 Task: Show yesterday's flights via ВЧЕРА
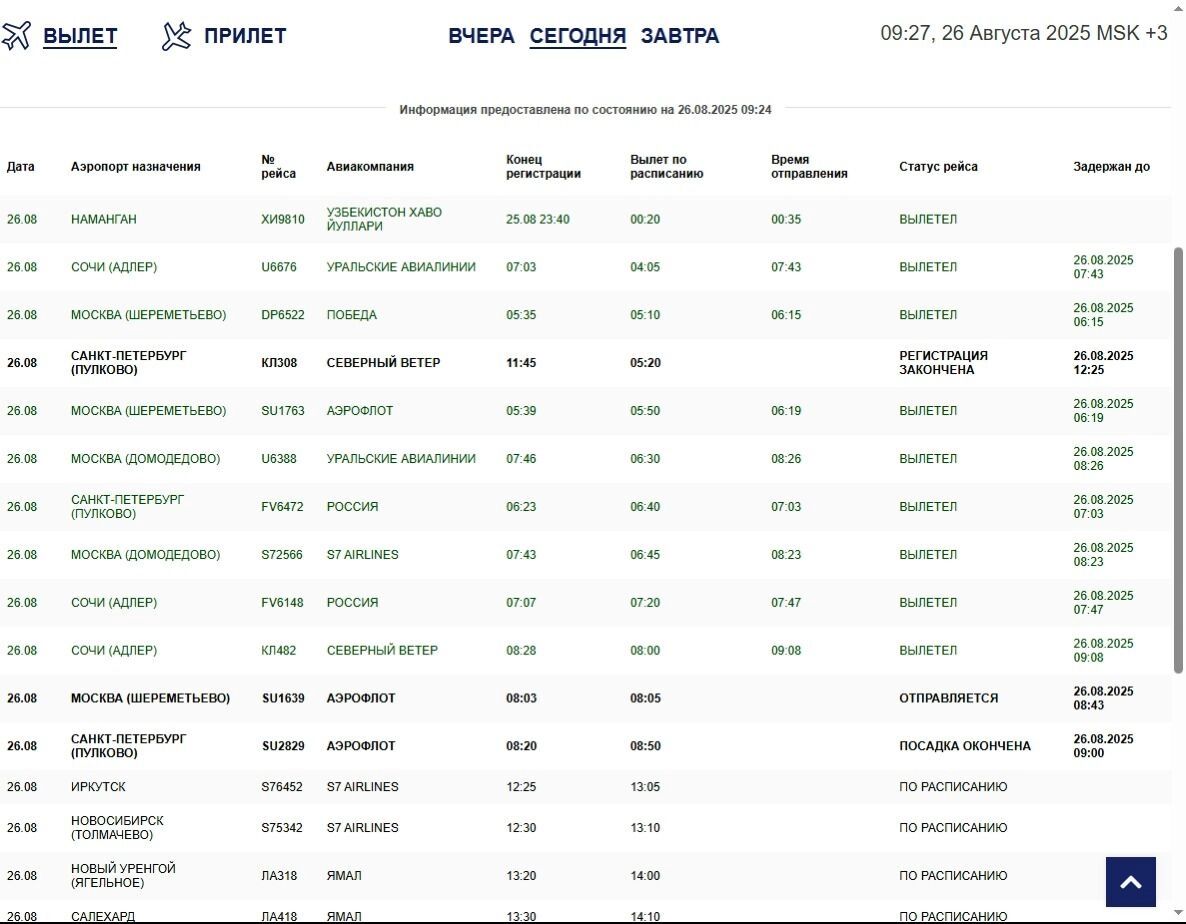point(481,36)
